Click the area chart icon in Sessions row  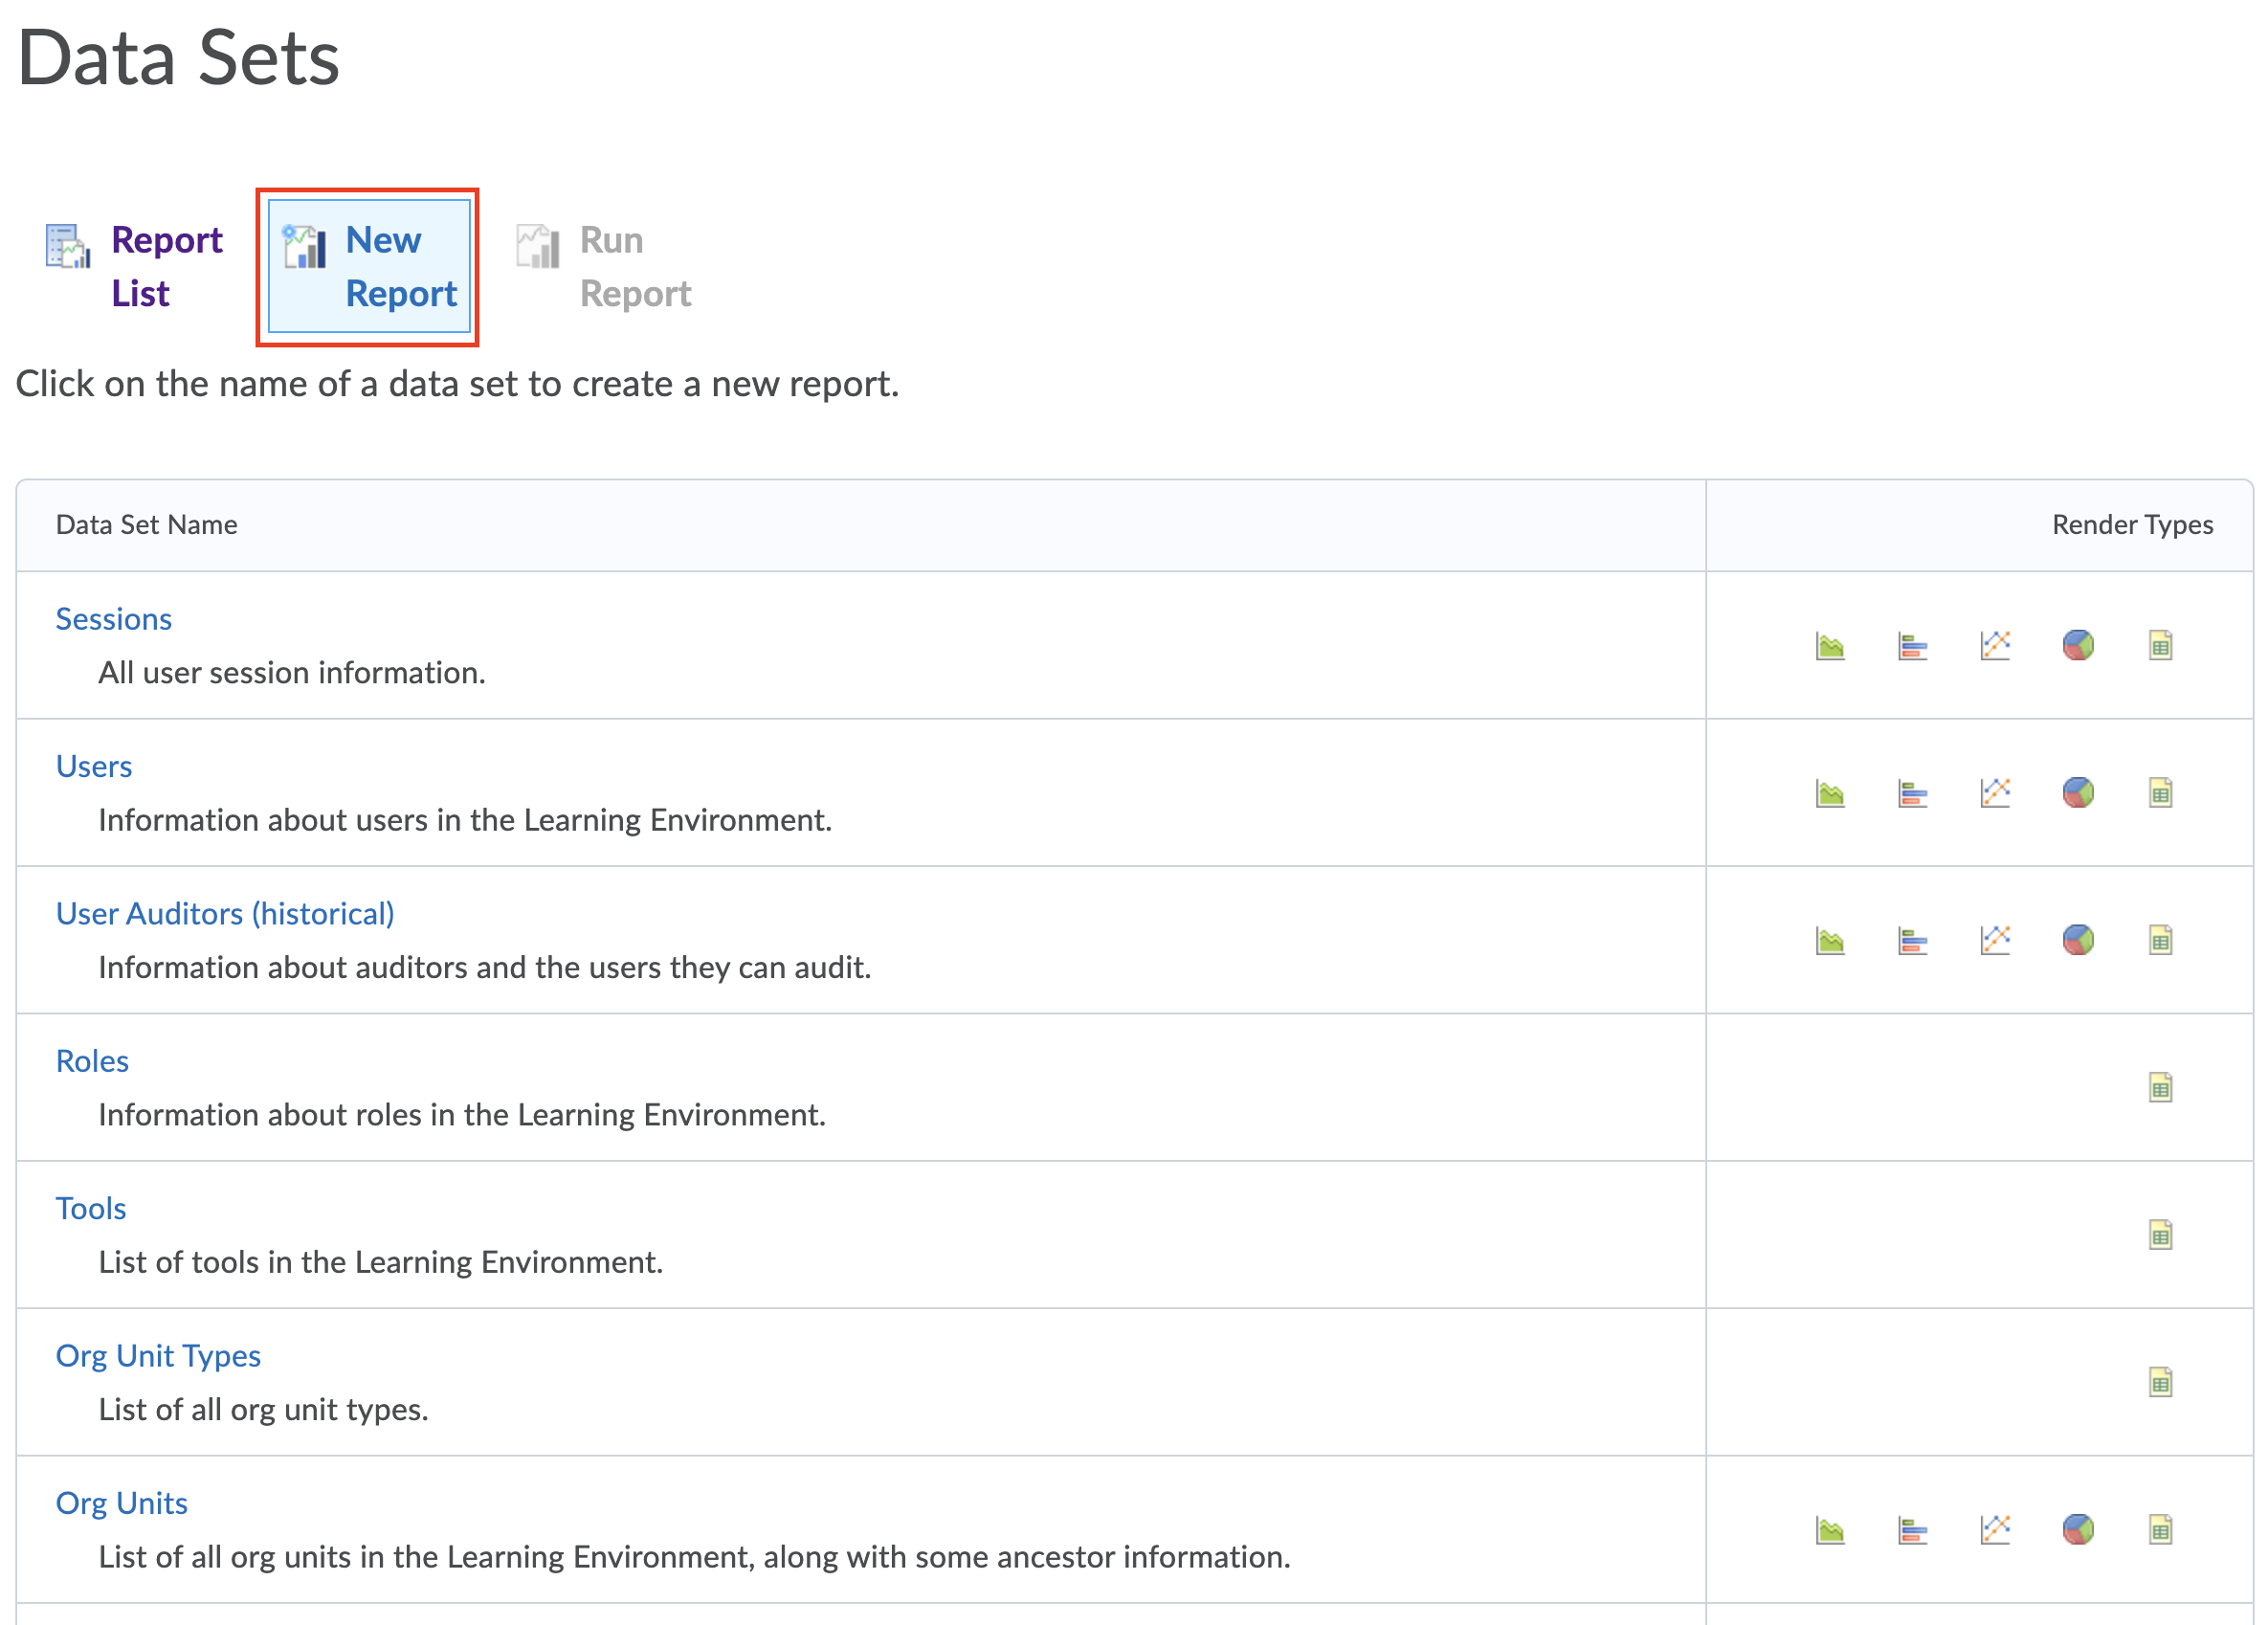coord(1829,646)
